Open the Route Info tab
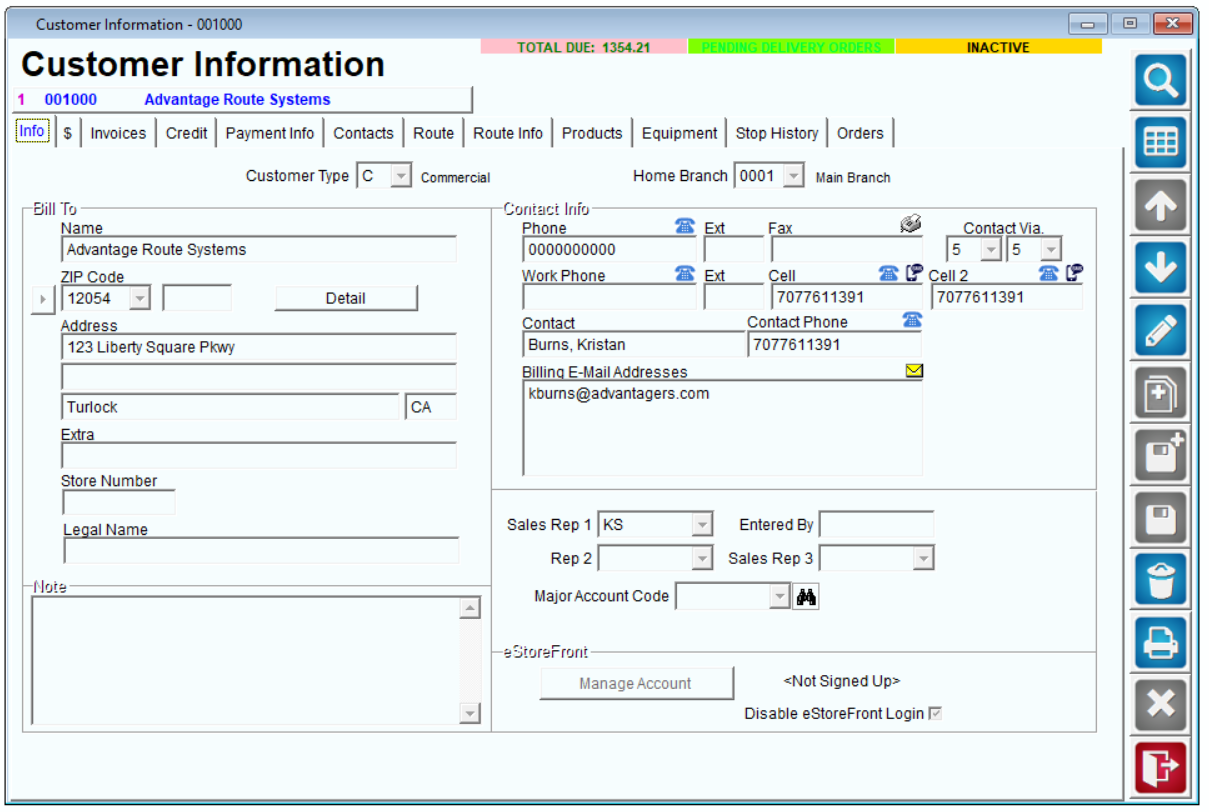1209x812 pixels. (508, 133)
